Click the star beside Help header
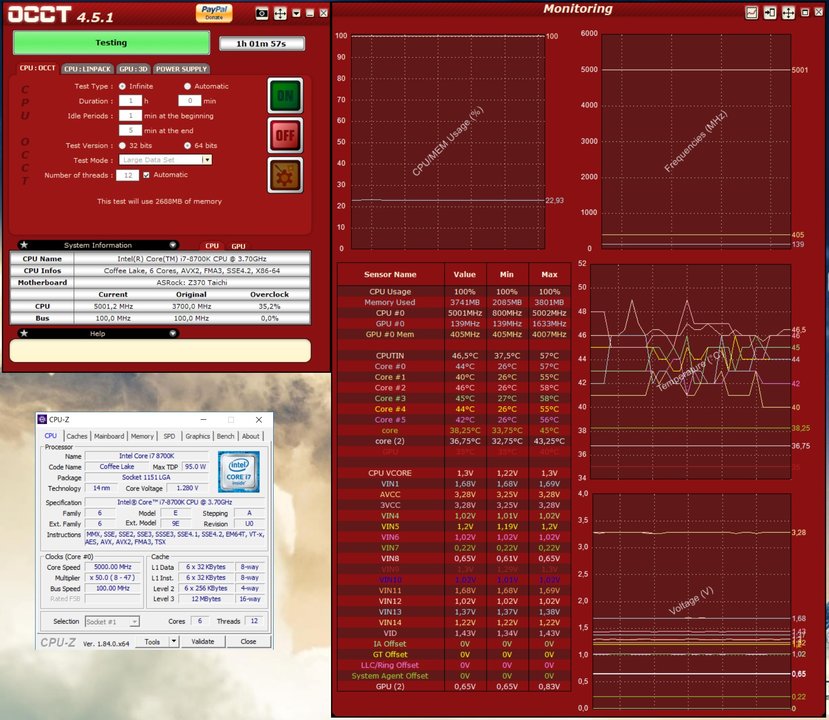Image resolution: width=829 pixels, height=720 pixels. (24, 333)
